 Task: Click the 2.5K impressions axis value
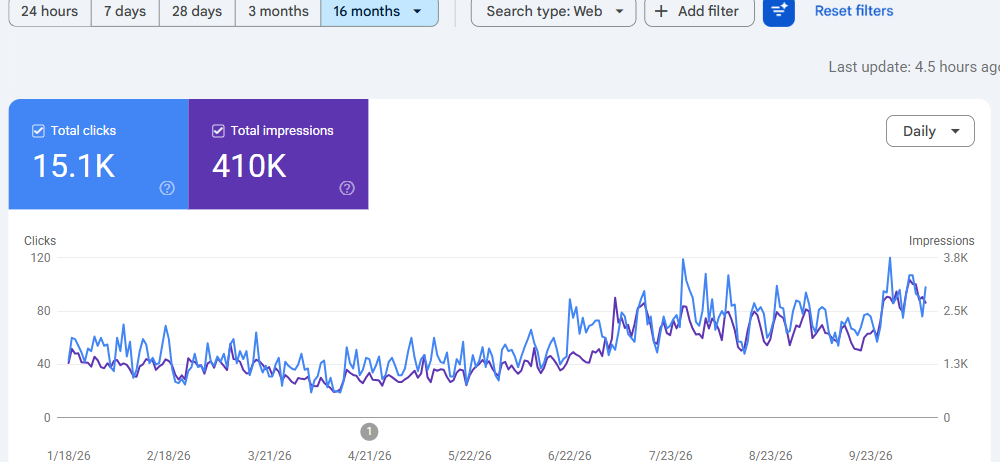(x=956, y=311)
